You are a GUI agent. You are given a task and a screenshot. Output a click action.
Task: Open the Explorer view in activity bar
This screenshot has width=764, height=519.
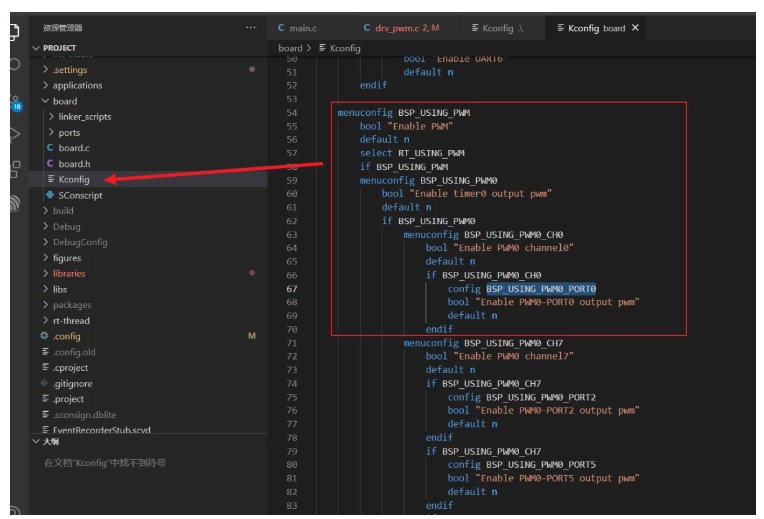(13, 30)
